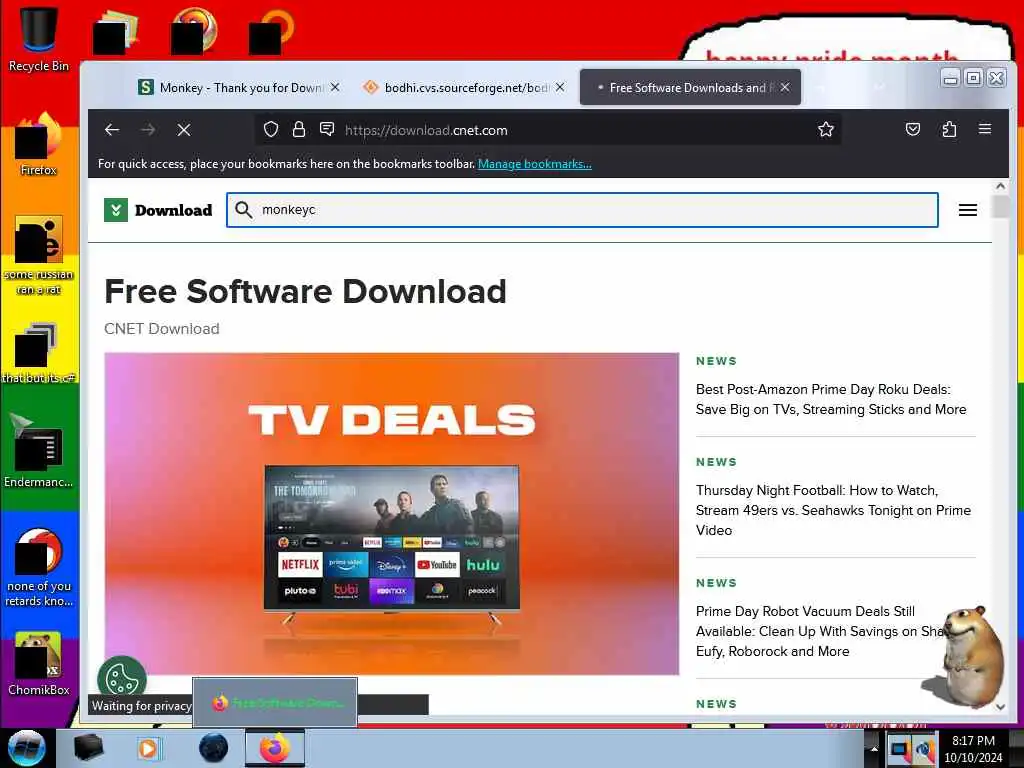
Task: Open the media player taskbar icon
Action: point(148,748)
